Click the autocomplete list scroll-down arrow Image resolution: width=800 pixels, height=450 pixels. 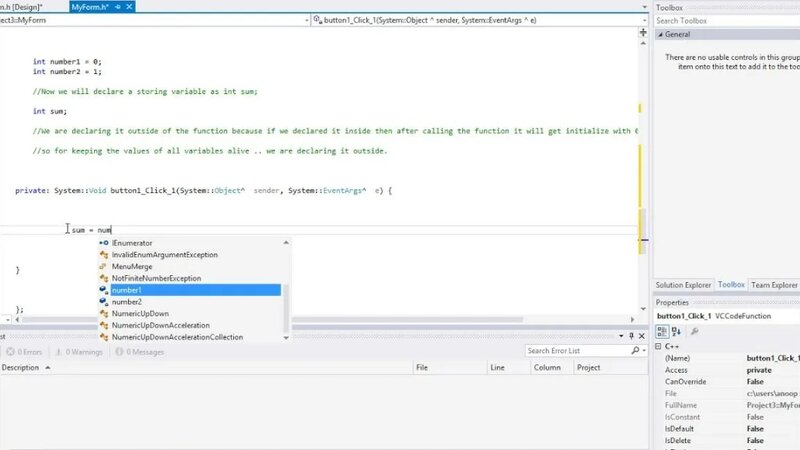point(286,337)
